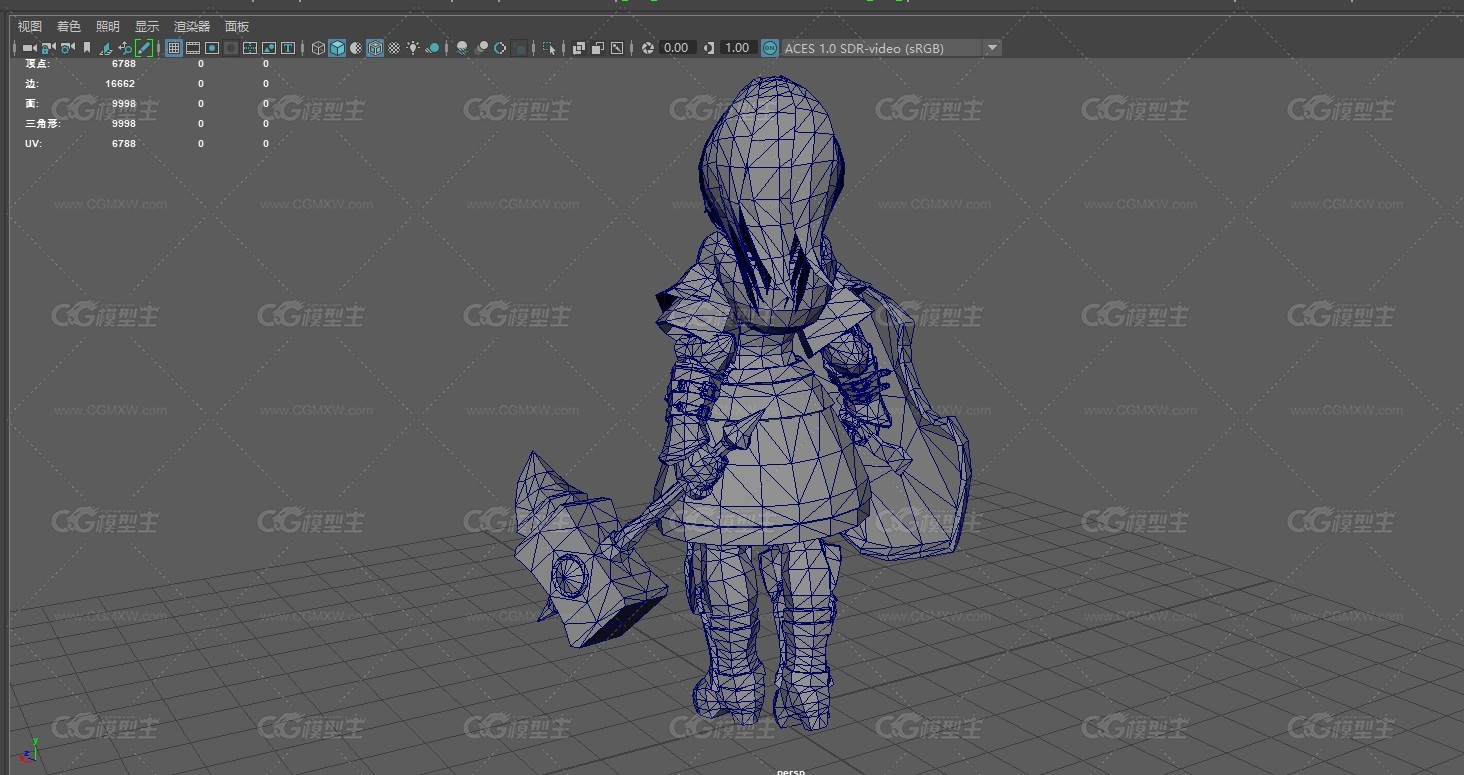Click the camera Bookmarks icon

click(x=87, y=48)
